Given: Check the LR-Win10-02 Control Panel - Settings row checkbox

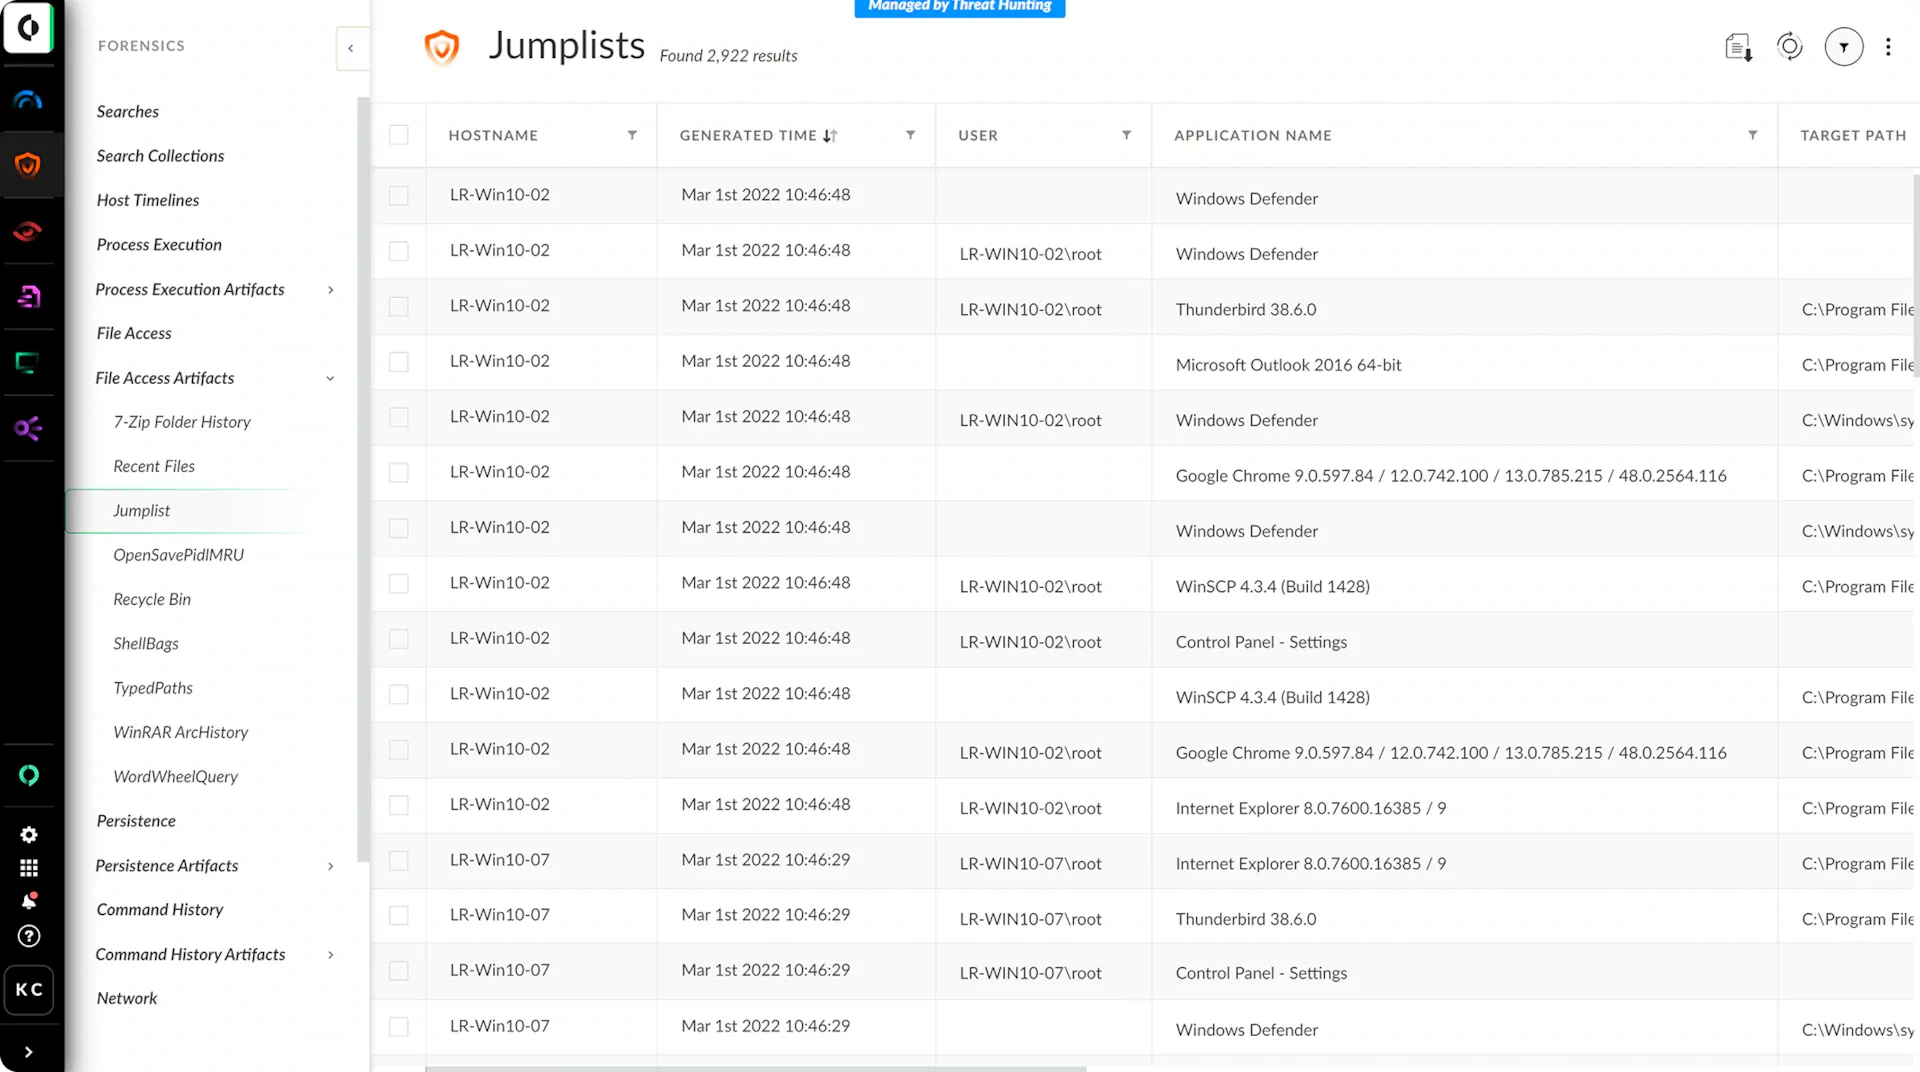Looking at the screenshot, I should pos(399,638).
